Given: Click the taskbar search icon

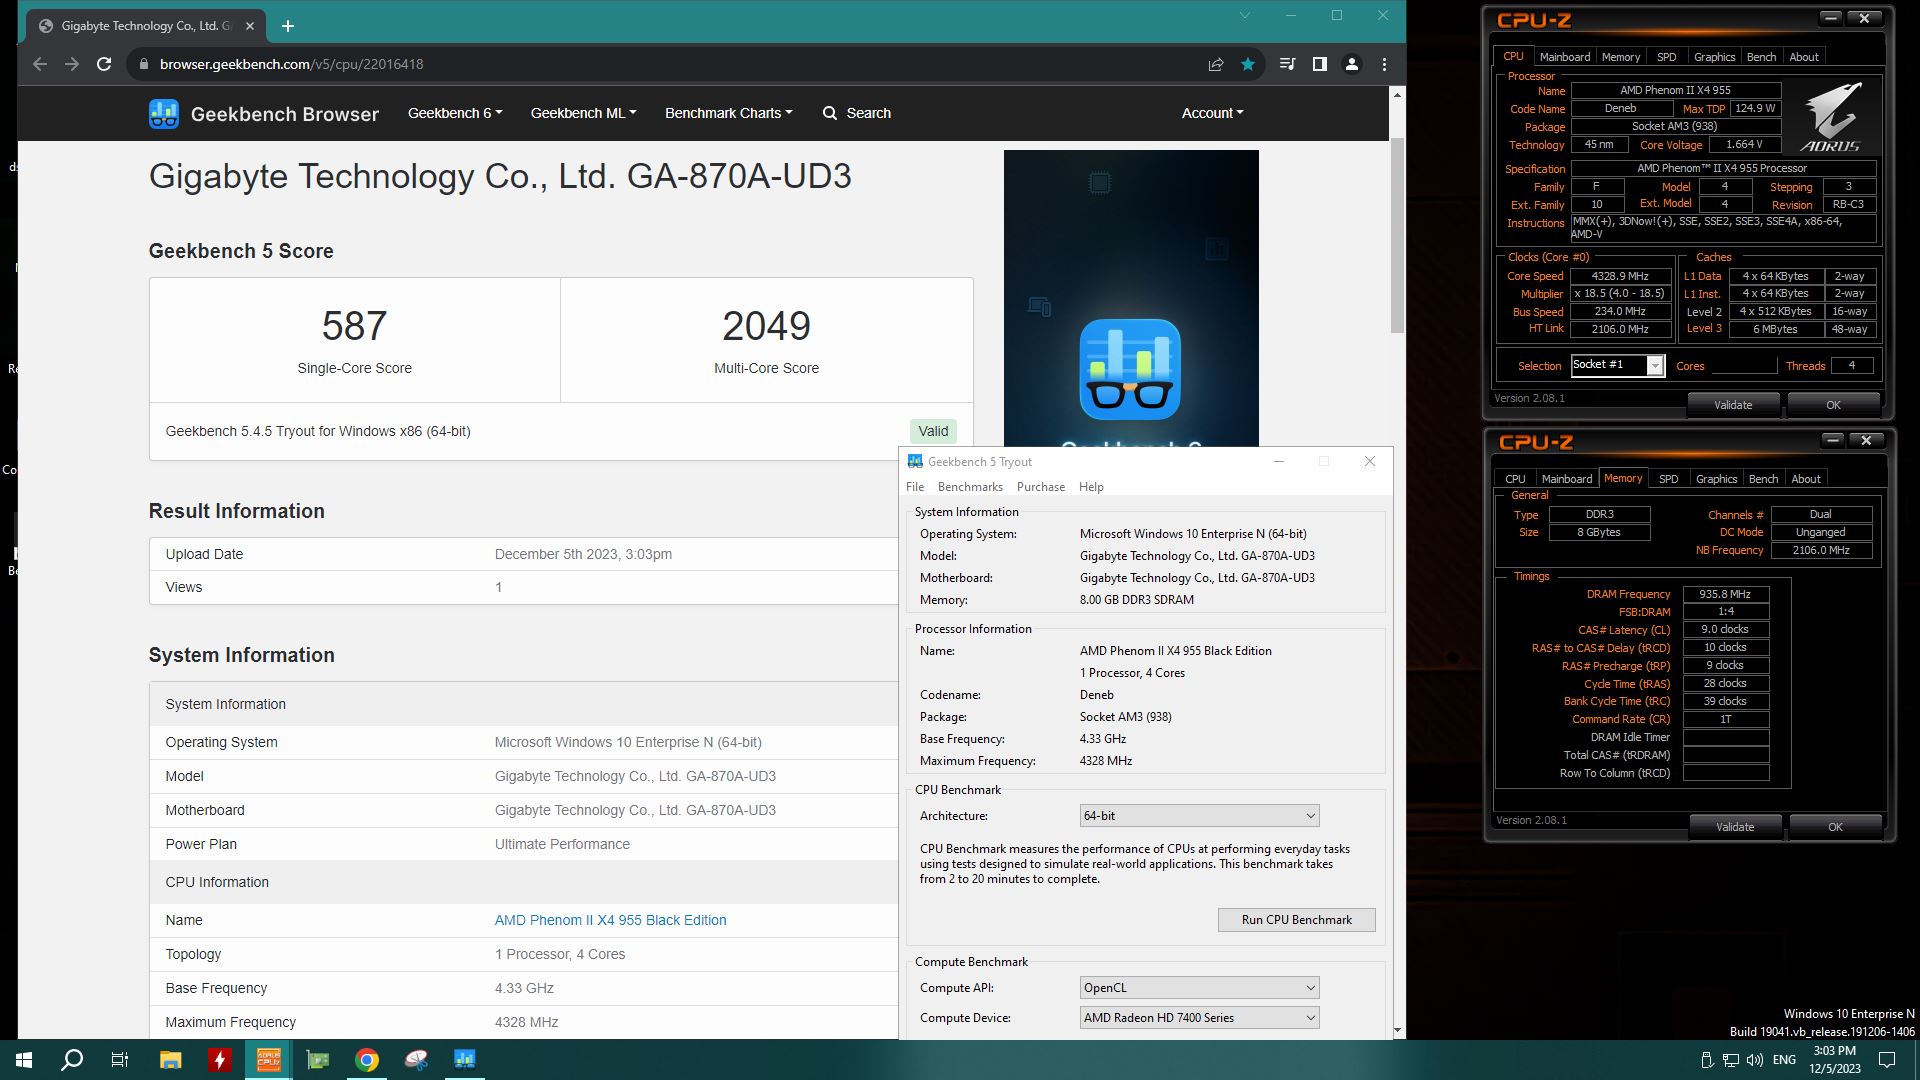Looking at the screenshot, I should pyautogui.click(x=72, y=1060).
